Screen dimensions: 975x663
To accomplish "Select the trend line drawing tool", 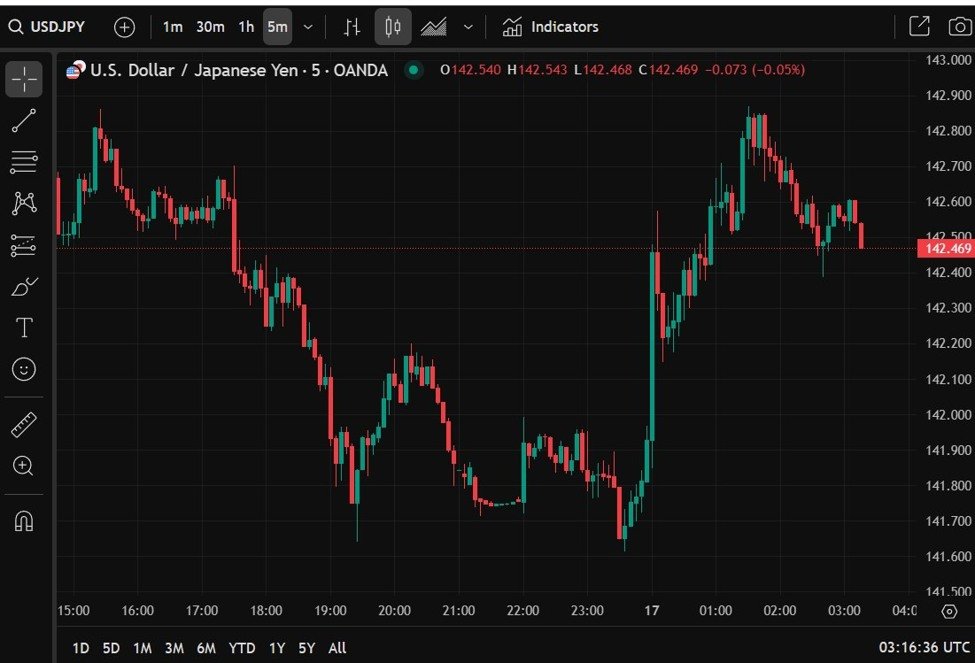I will tap(24, 121).
